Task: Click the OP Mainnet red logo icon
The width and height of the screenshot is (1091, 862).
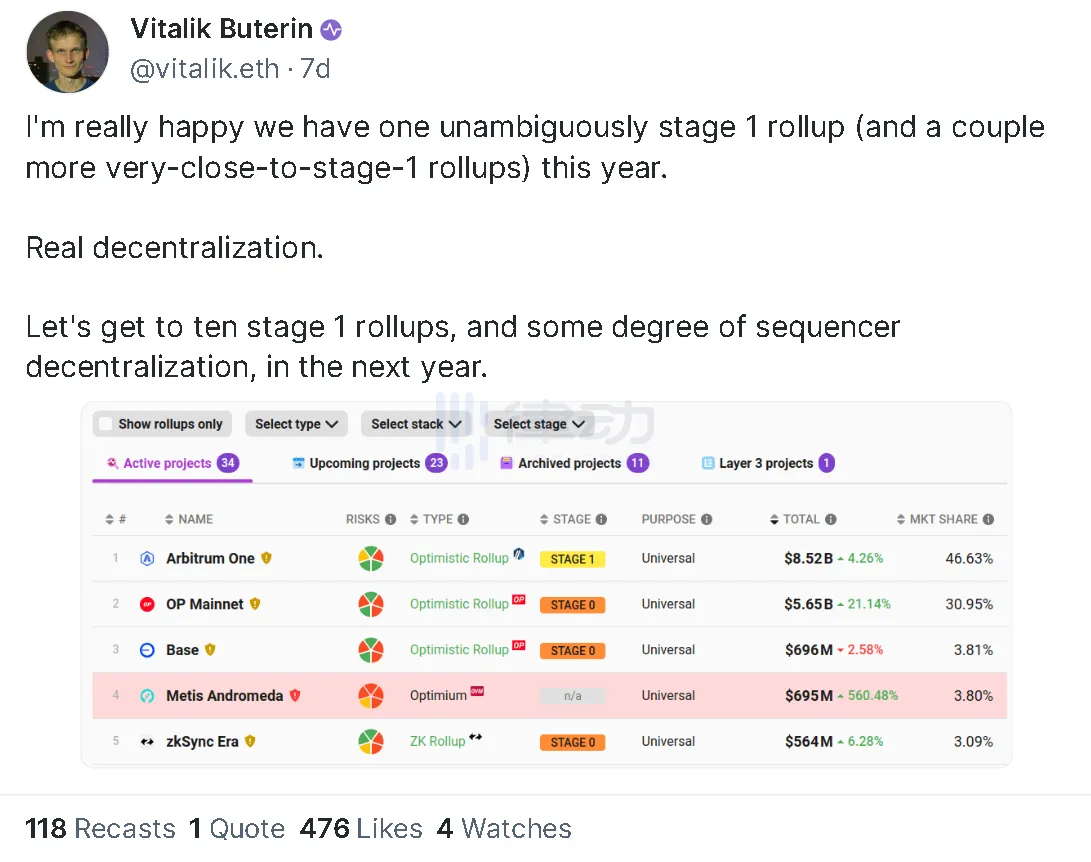Action: pos(148,604)
